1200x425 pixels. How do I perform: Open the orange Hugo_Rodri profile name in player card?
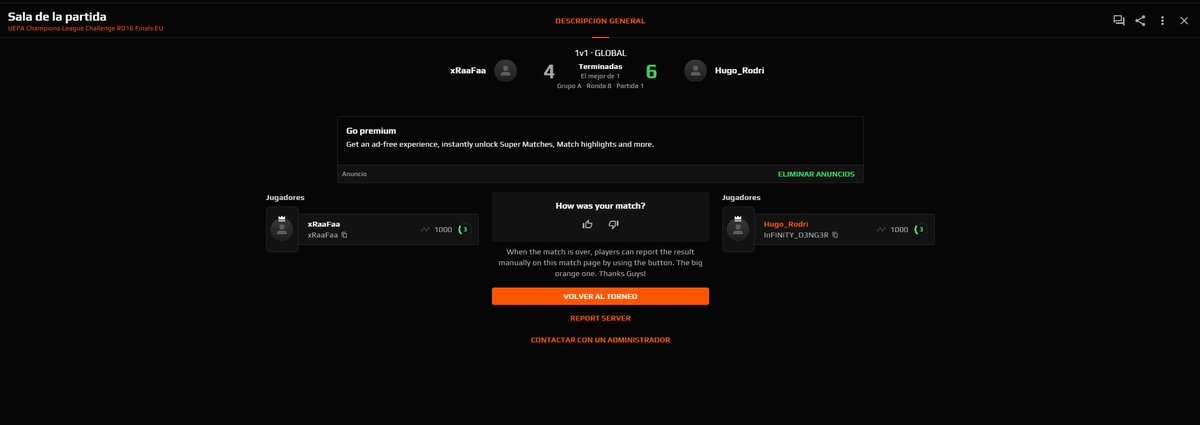click(785, 224)
